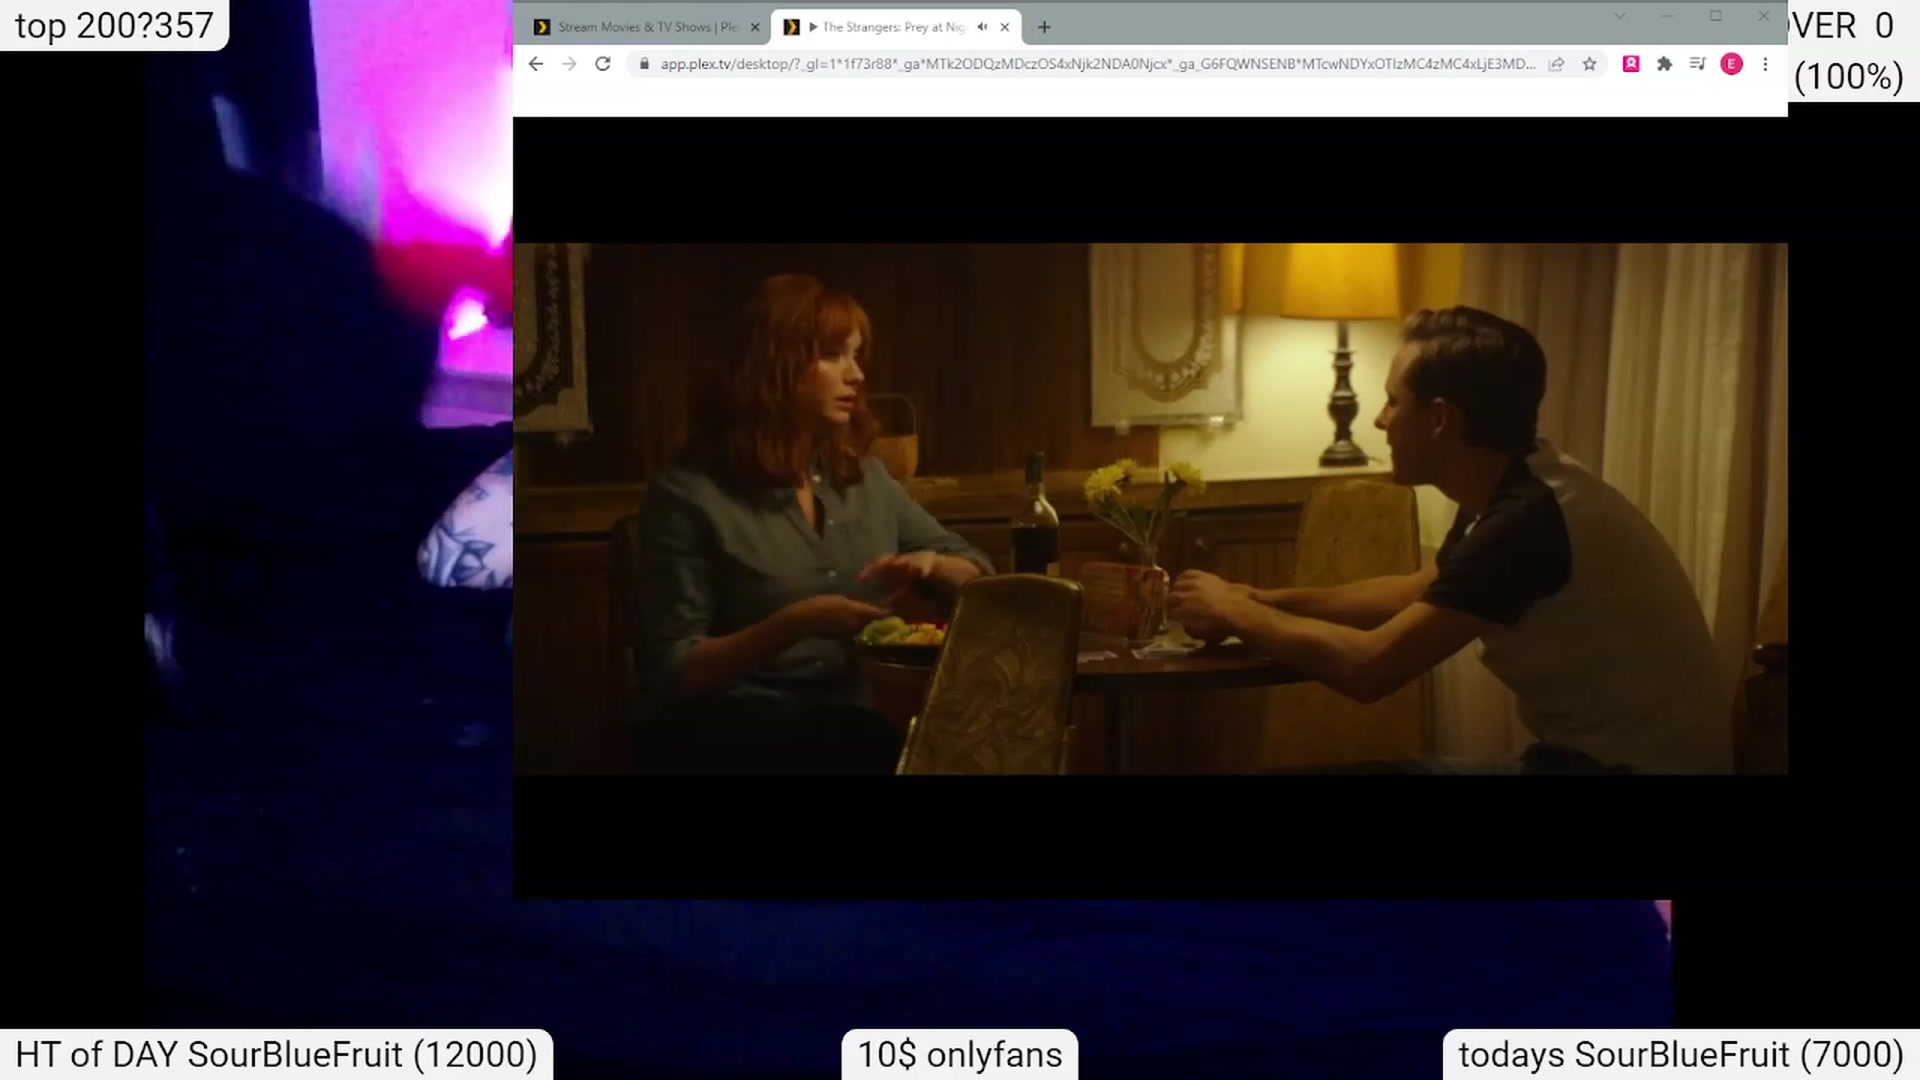Go back to the previous page
The height and width of the screenshot is (1080, 1920).
click(x=536, y=64)
